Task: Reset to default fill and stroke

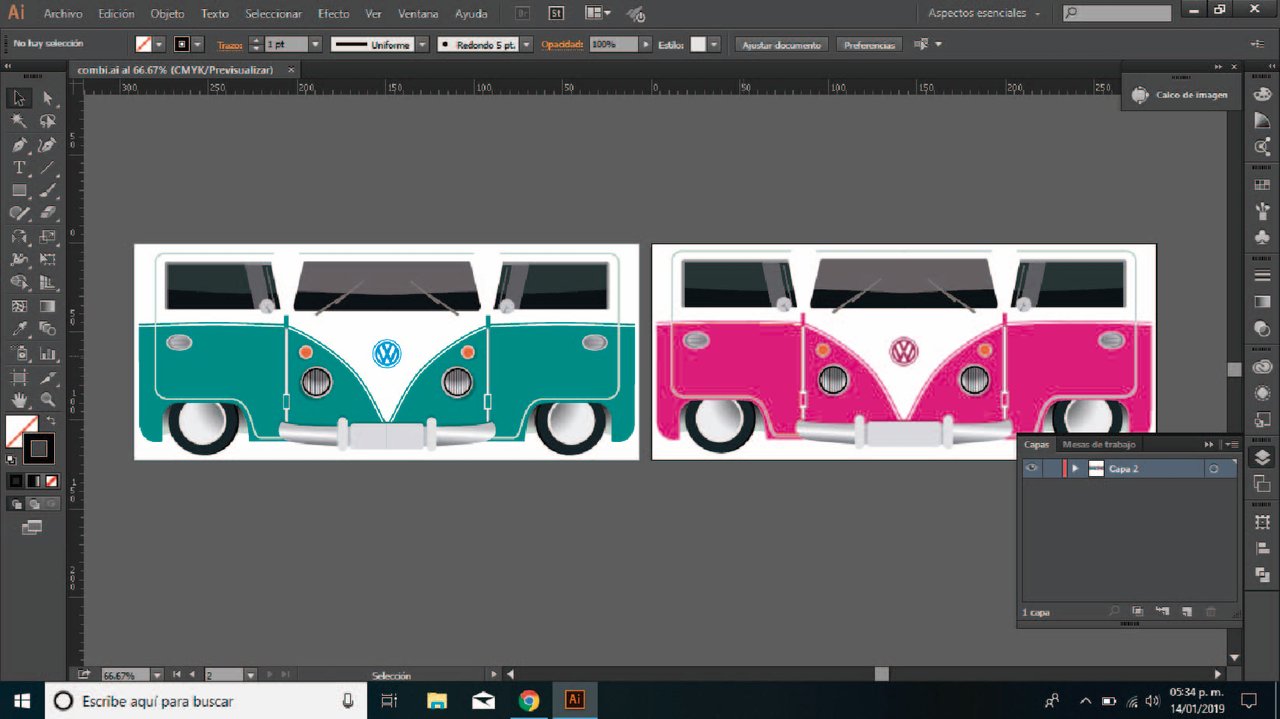Action: tap(12, 459)
